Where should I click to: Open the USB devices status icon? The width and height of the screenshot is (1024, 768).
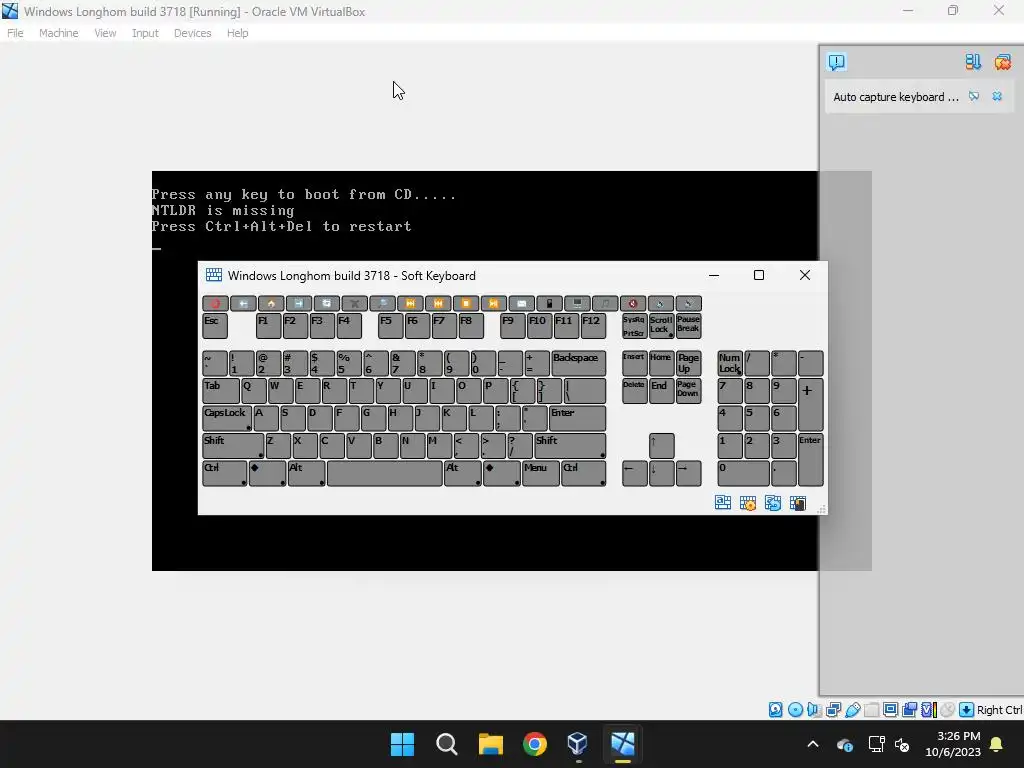click(852, 710)
